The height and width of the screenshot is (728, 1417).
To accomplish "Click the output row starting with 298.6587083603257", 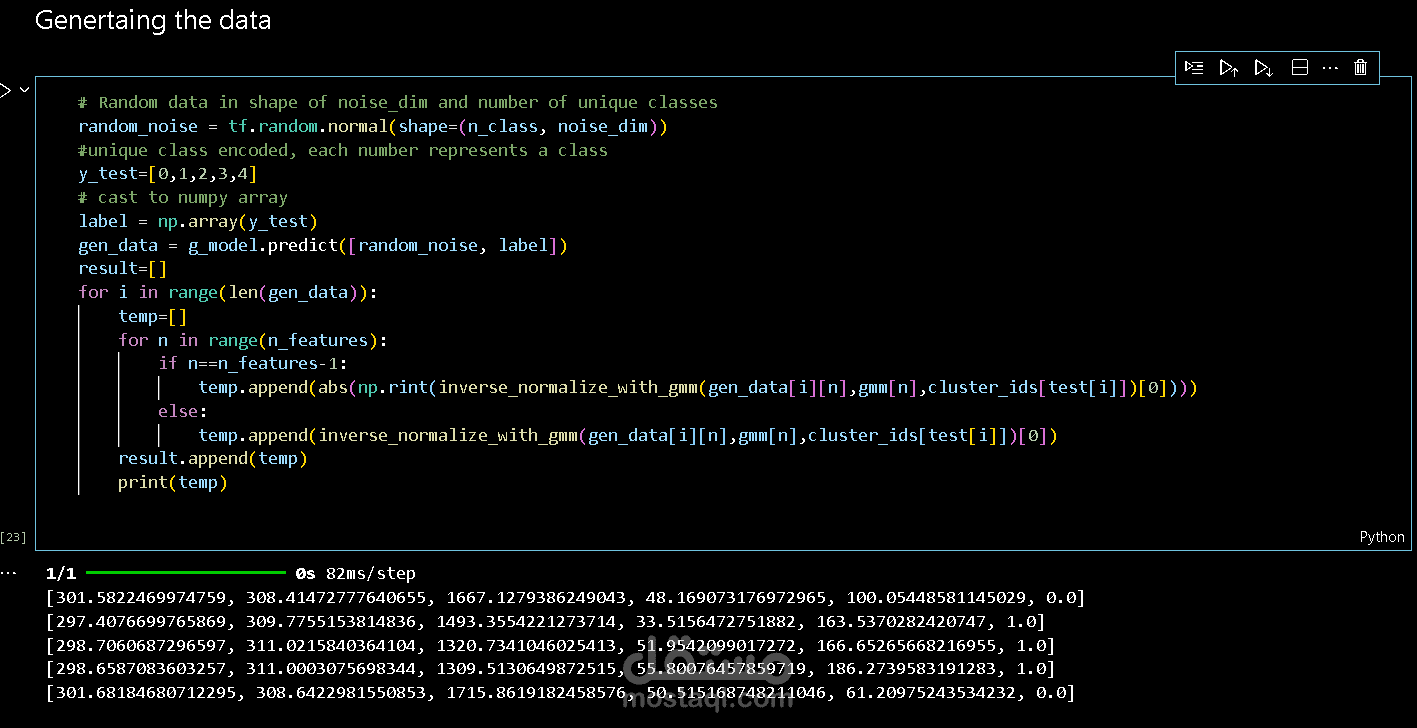I will point(550,669).
